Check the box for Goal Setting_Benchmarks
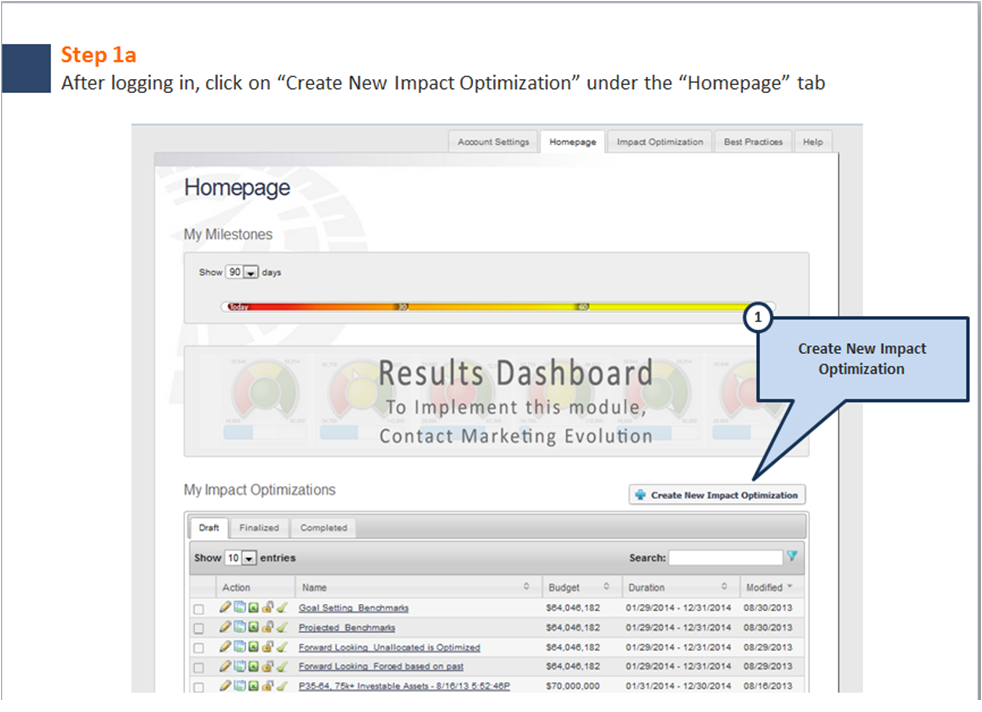982x712 pixels. pos(198,609)
